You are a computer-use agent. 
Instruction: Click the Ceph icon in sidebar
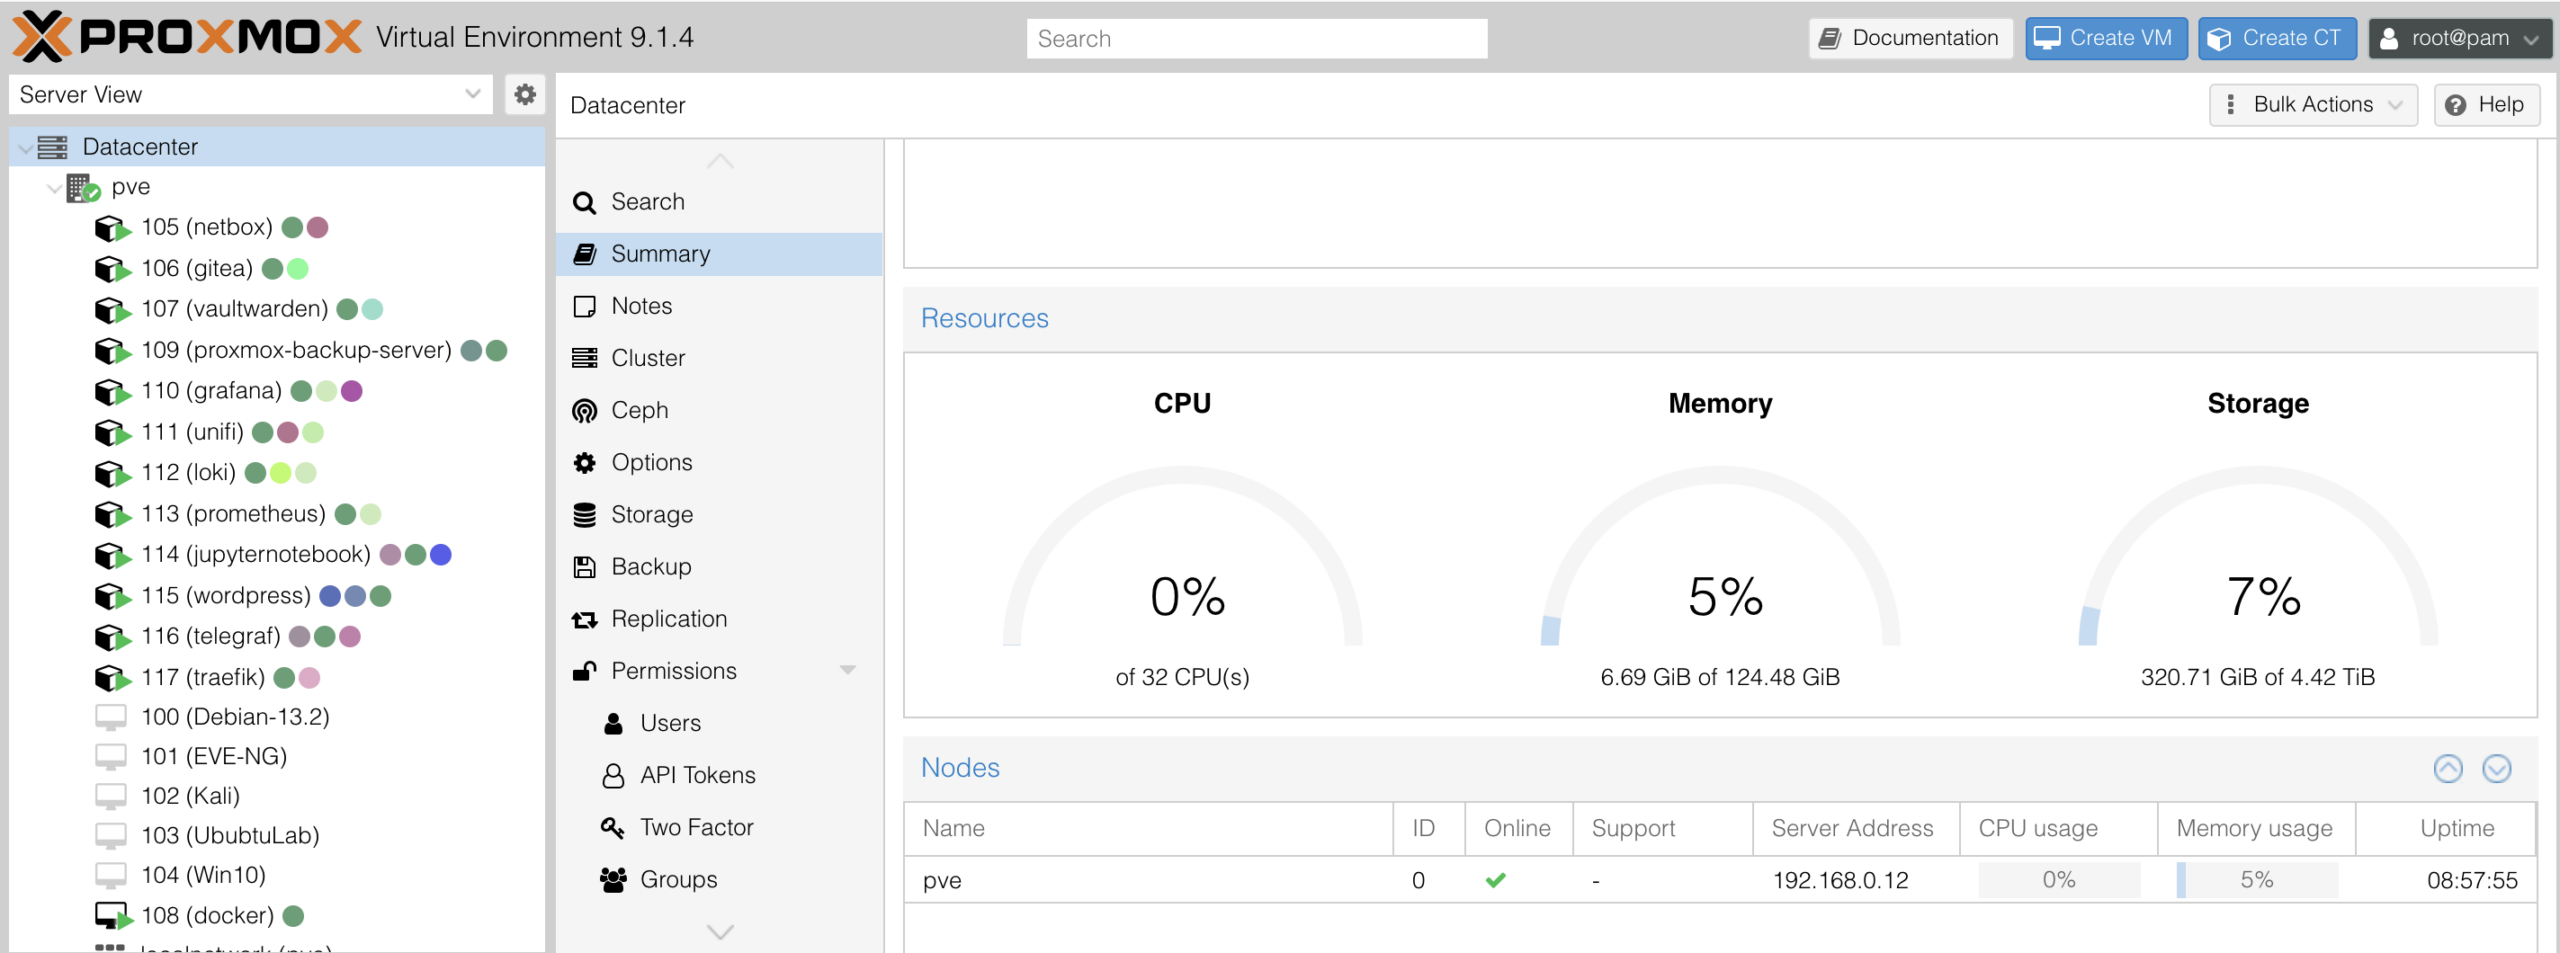coord(584,411)
